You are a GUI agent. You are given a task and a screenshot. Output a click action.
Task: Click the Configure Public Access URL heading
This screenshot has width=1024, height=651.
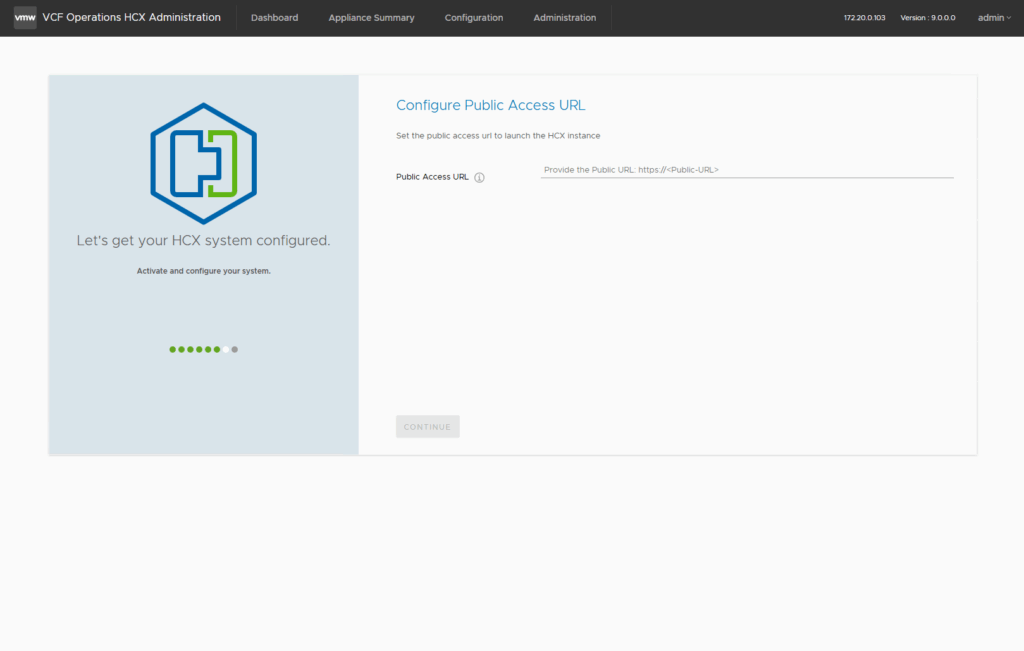(490, 105)
